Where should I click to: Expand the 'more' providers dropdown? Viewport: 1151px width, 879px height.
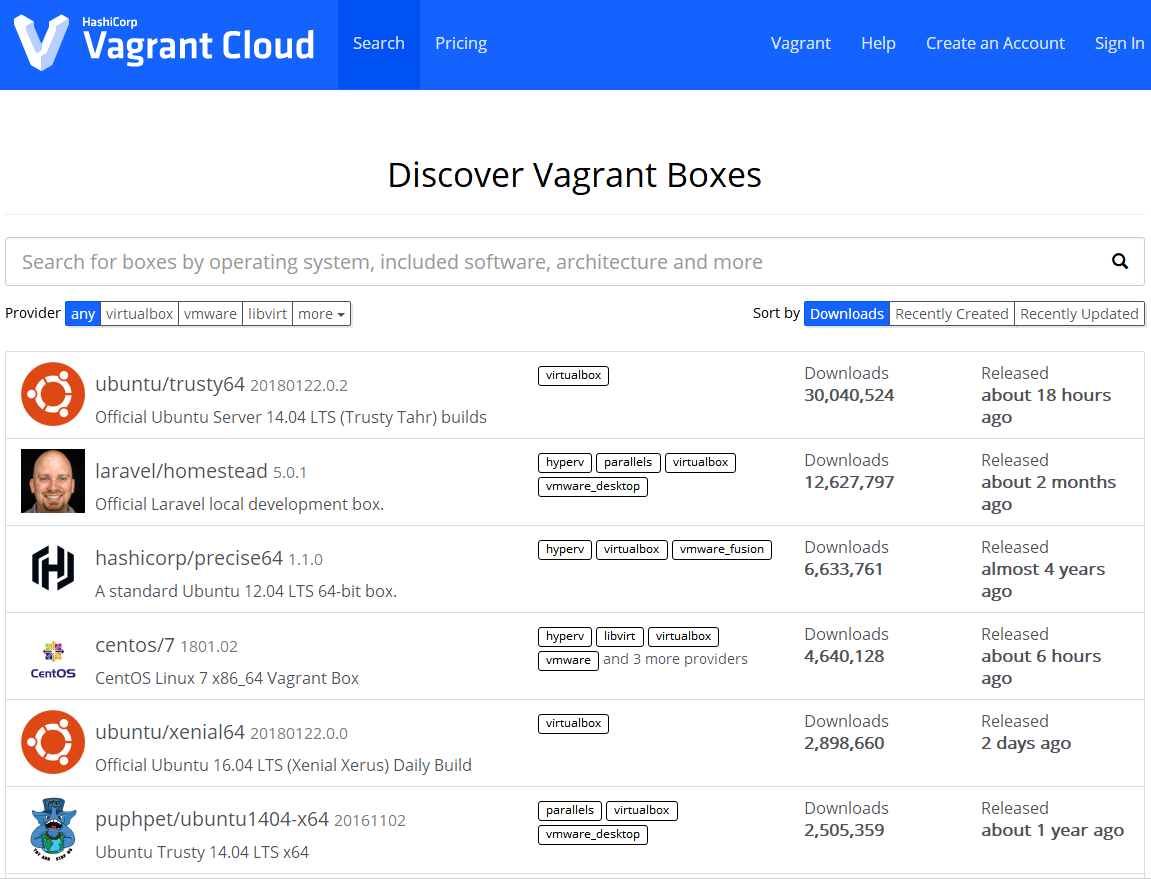click(321, 314)
